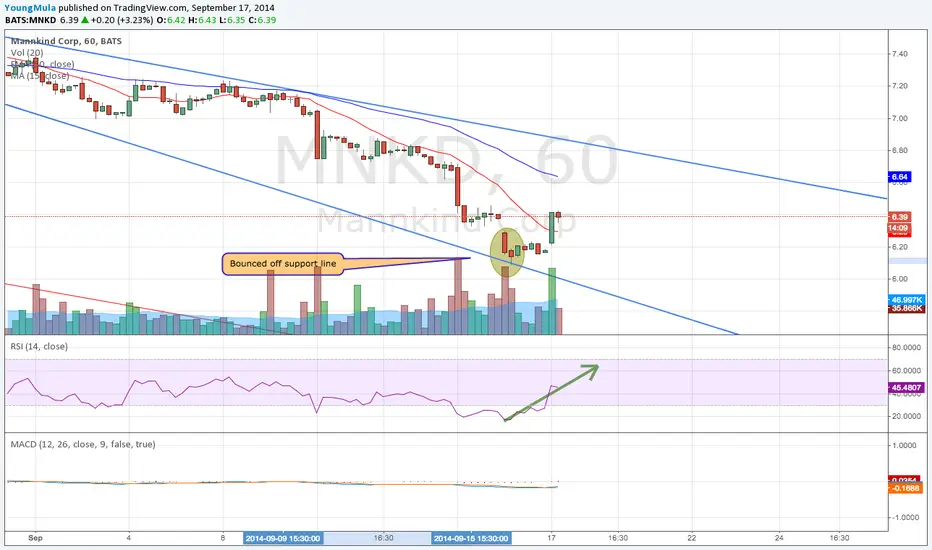
Task: Click the Sep date label on time axis
Action: click(x=36, y=538)
